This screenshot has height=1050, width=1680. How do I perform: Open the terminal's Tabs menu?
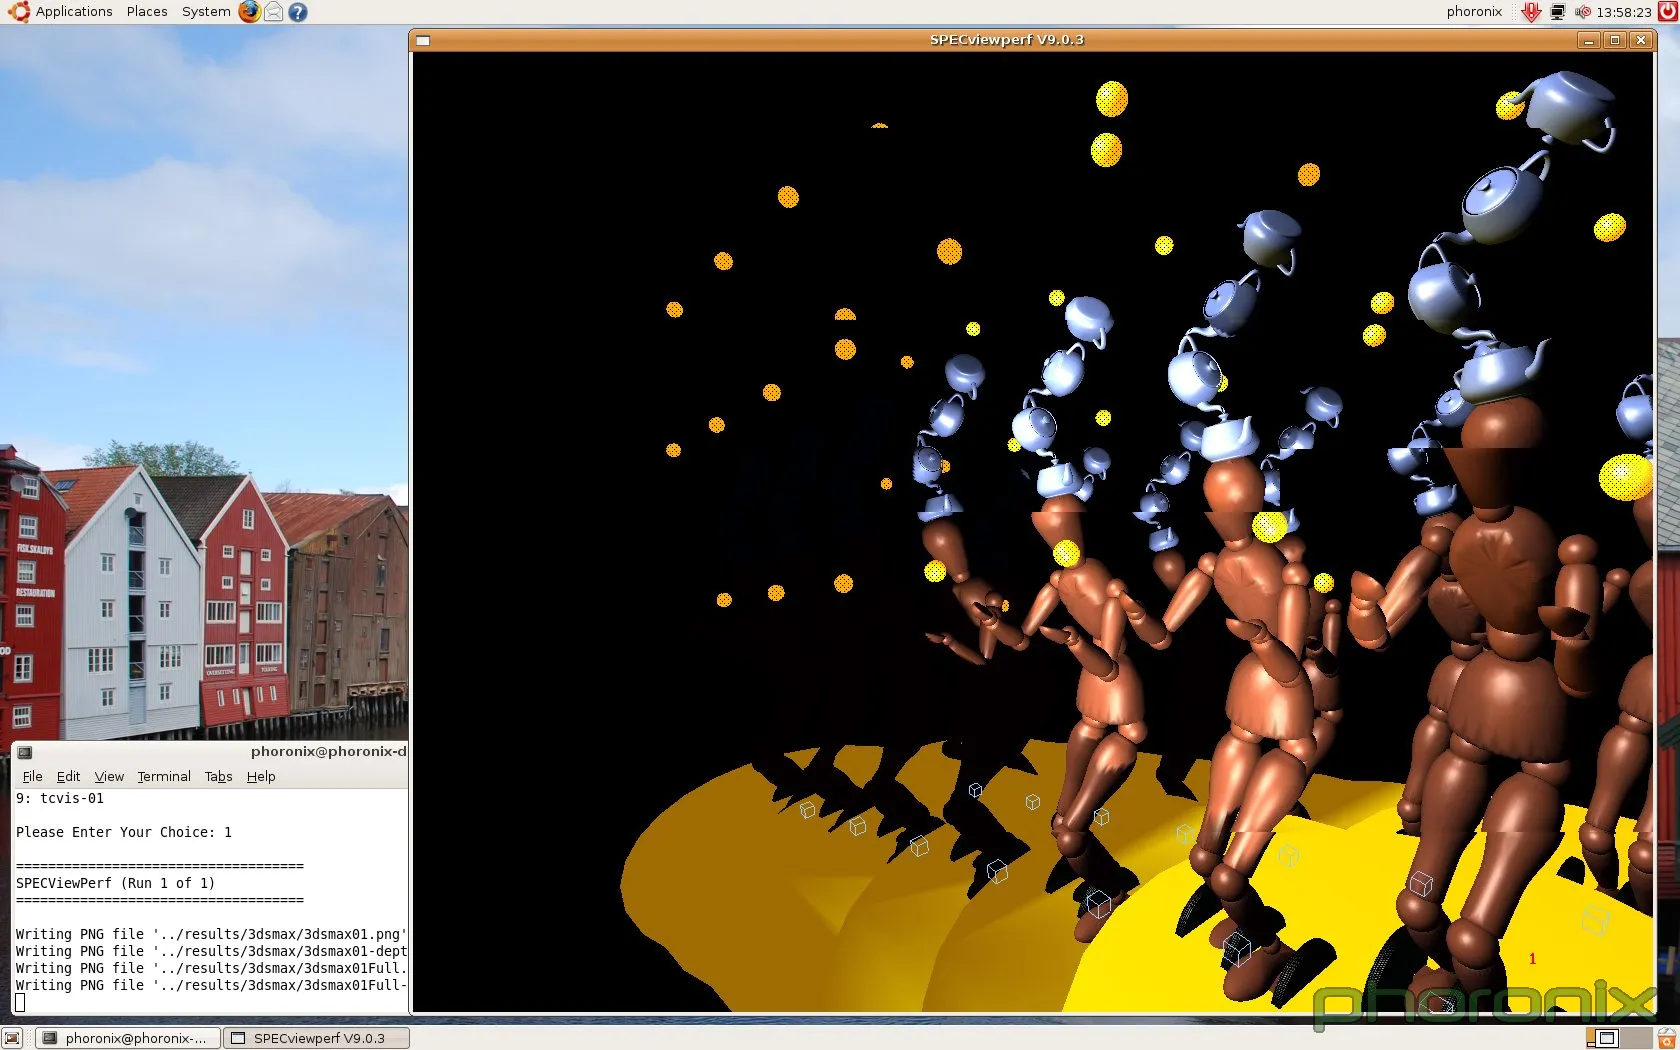point(218,776)
